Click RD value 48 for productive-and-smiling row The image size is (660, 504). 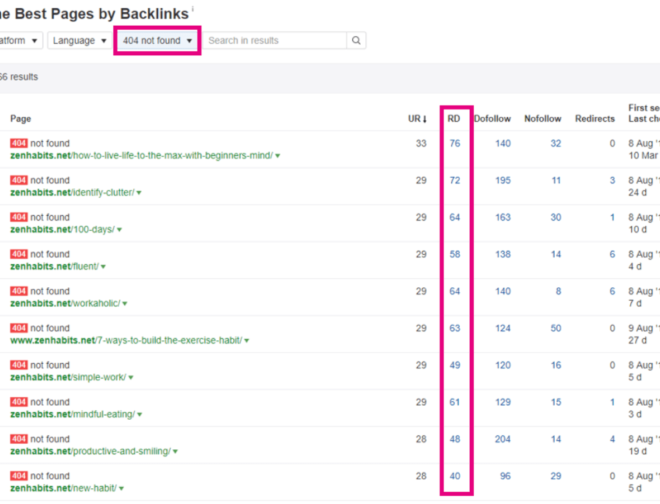[455, 439]
